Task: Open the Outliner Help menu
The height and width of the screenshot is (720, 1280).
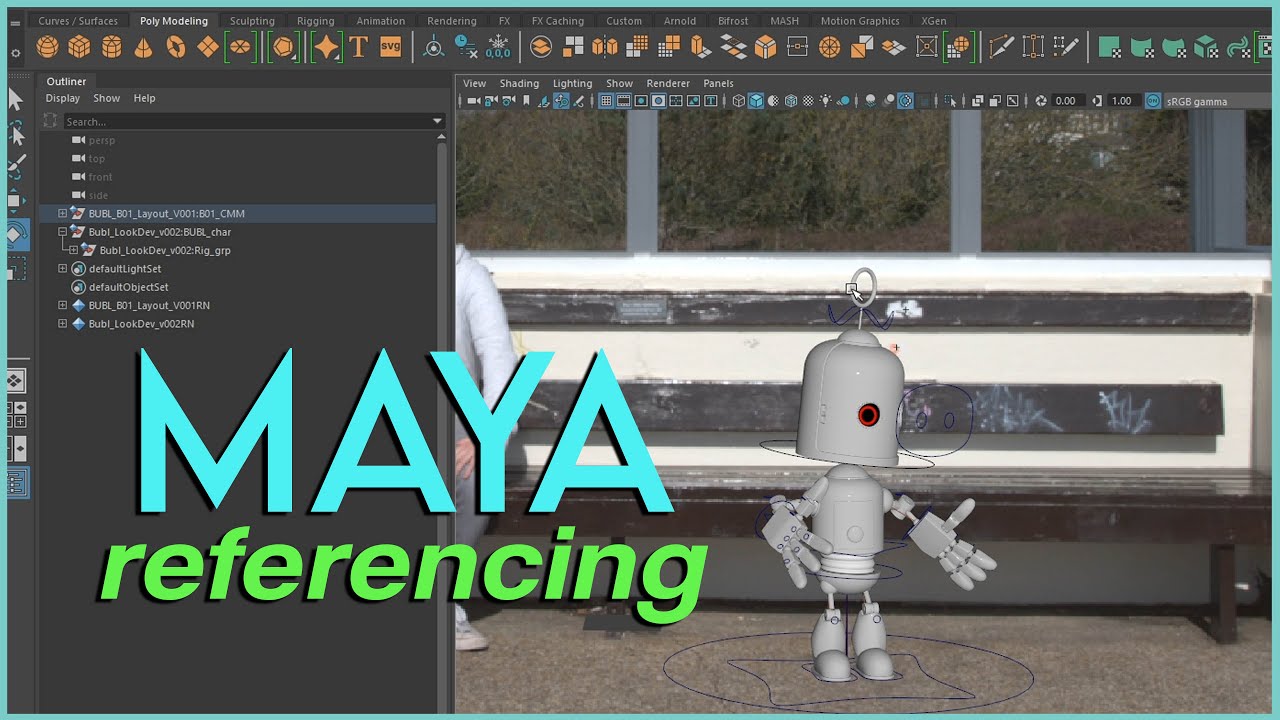Action: click(x=144, y=98)
